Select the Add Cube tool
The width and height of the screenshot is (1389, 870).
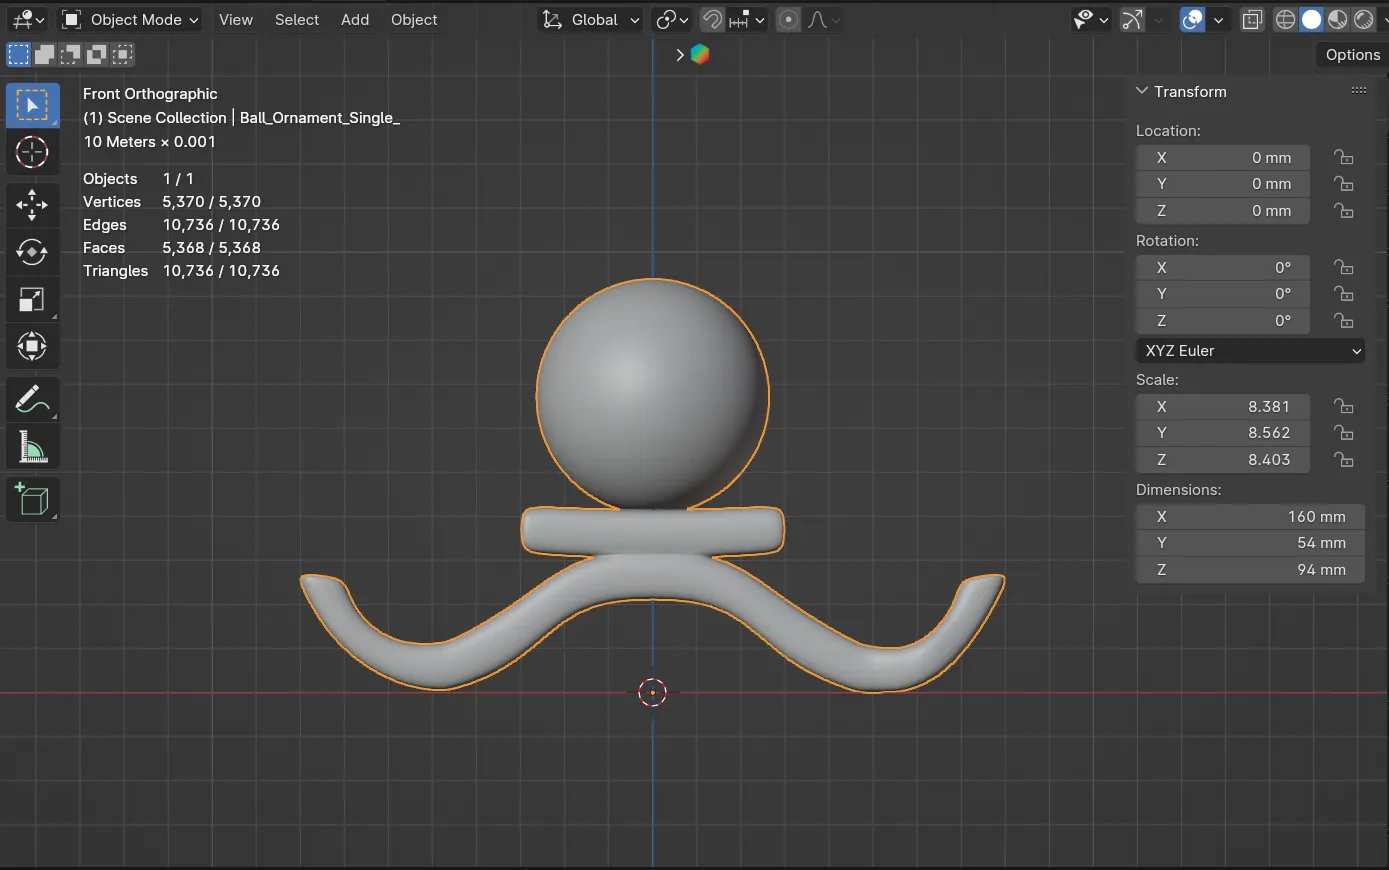pos(33,499)
